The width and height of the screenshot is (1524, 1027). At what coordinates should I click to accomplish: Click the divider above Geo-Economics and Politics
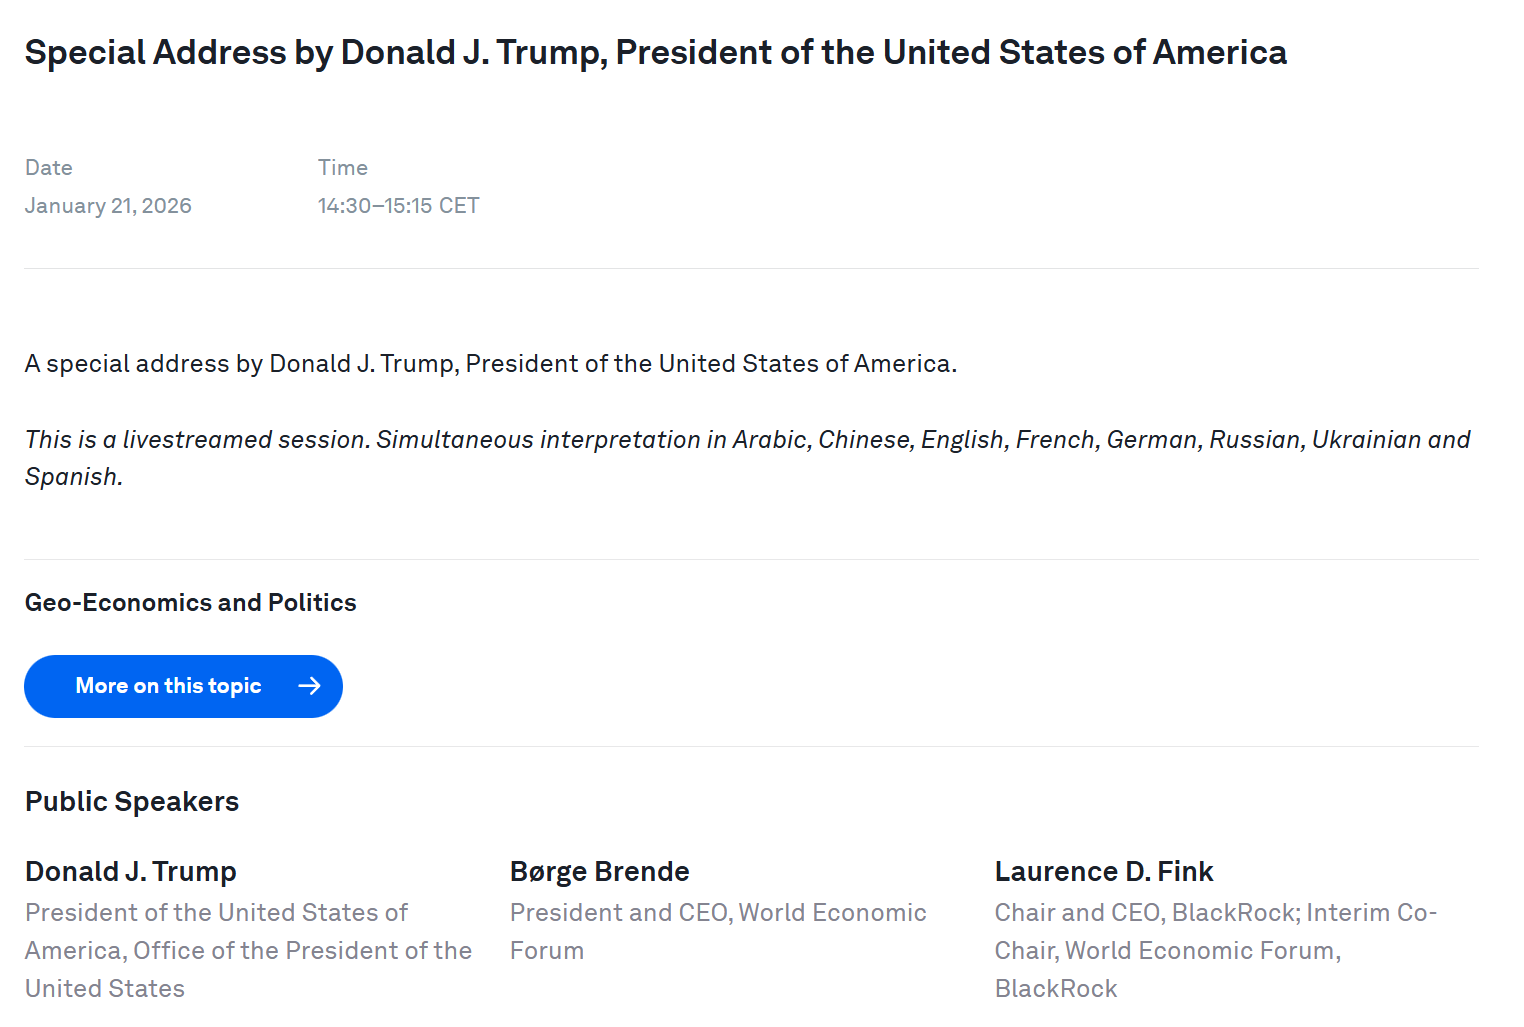click(750, 560)
